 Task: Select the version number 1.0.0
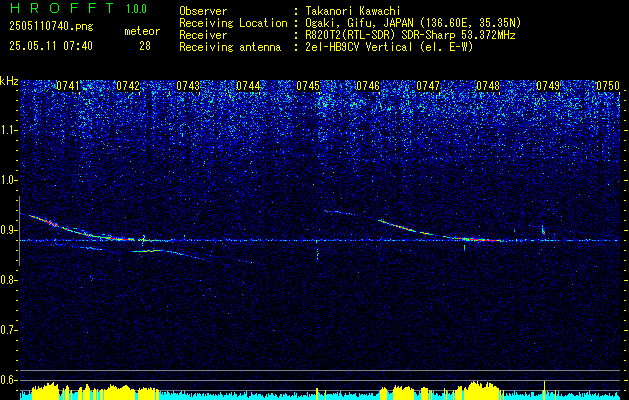click(136, 9)
